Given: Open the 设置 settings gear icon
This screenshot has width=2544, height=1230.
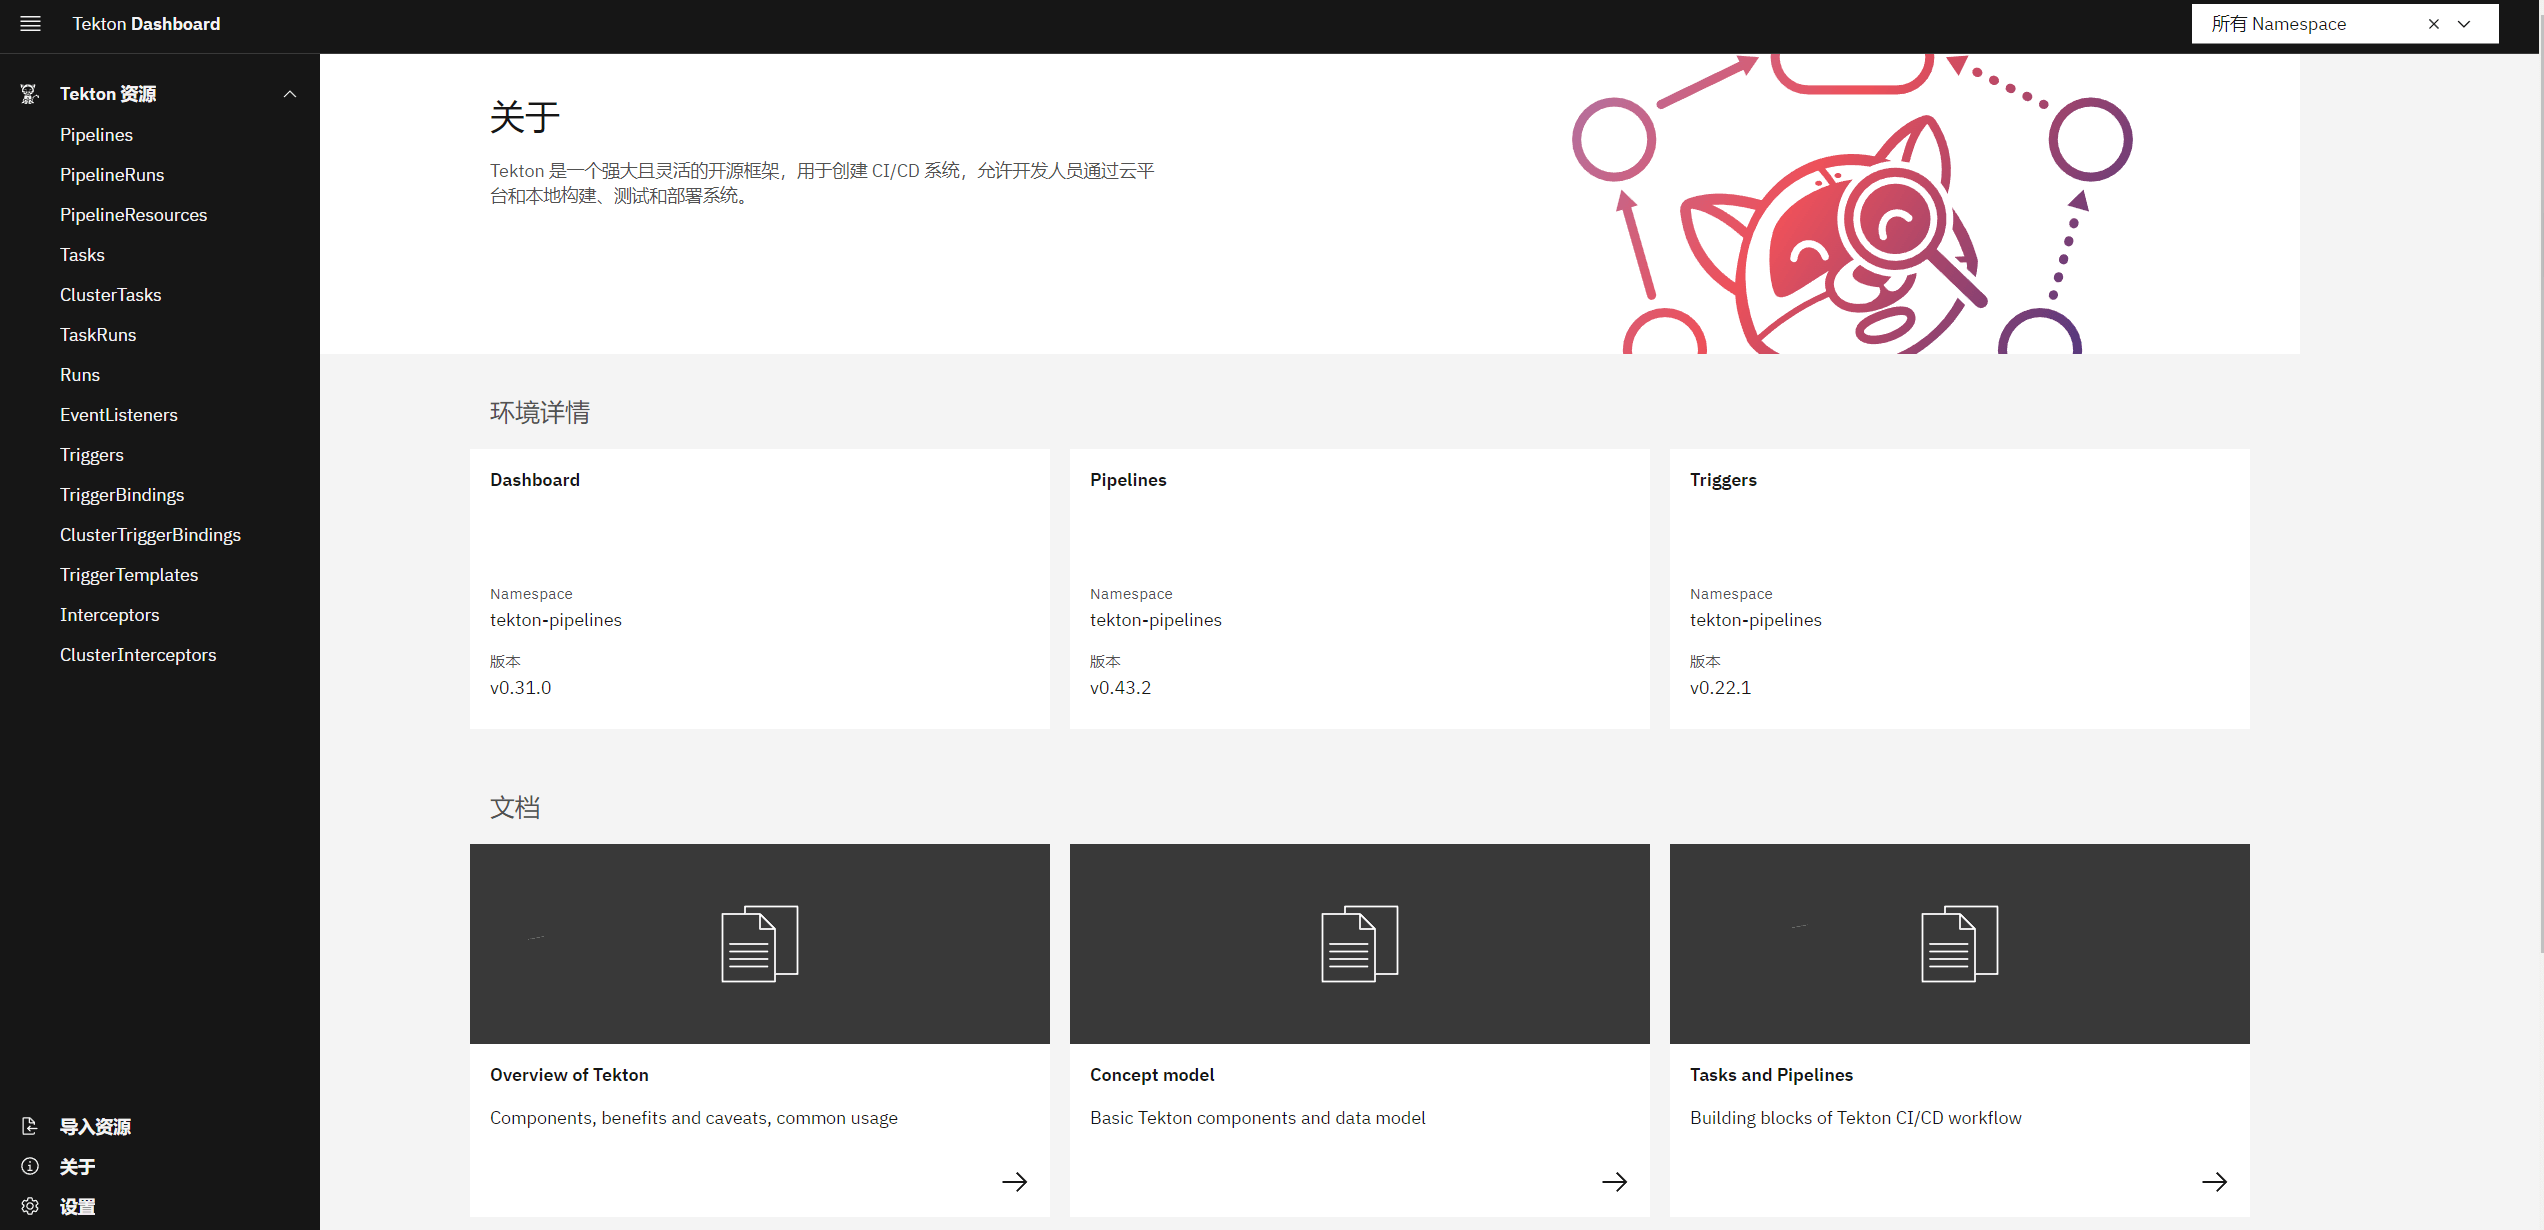Looking at the screenshot, I should tap(29, 1205).
